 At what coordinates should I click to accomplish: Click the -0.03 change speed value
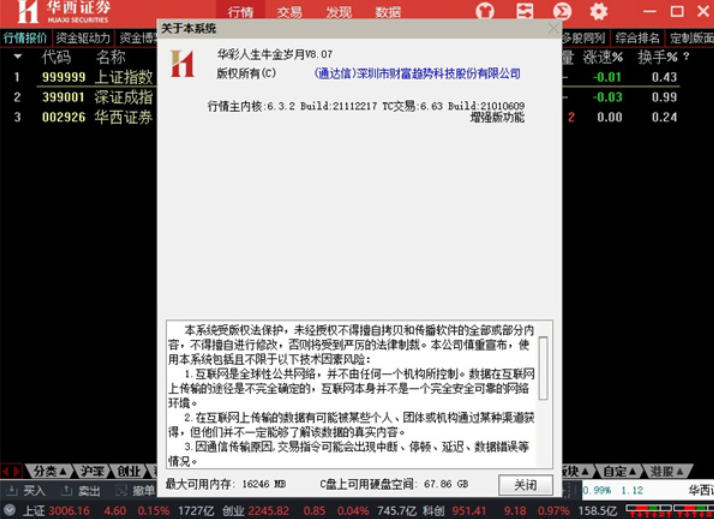[x=607, y=97]
